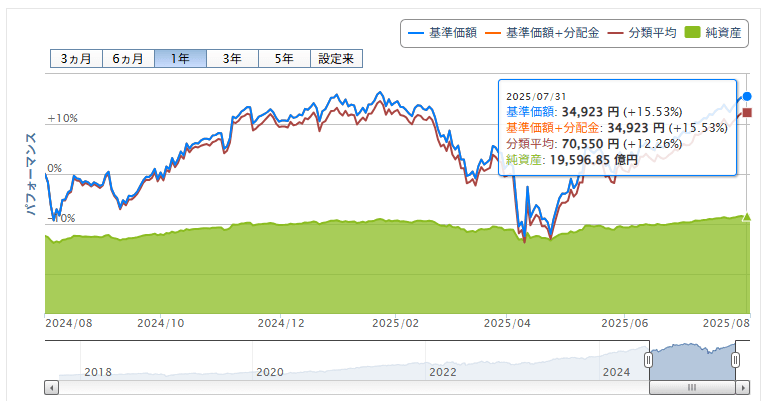This screenshot has height=401, width=770.
Task: Select the 3ヵ月 period tab
Action: (x=76, y=59)
